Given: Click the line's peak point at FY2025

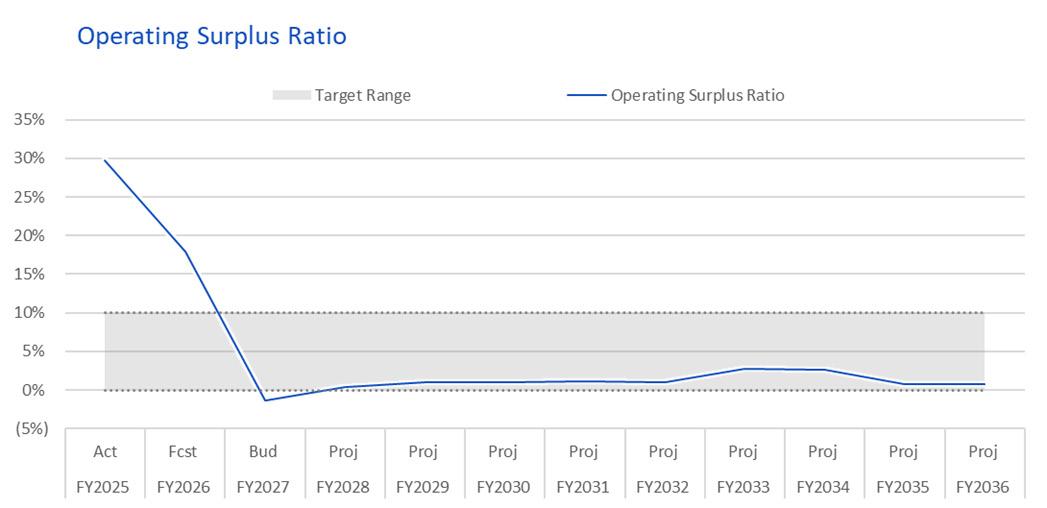Looking at the screenshot, I should (105, 160).
